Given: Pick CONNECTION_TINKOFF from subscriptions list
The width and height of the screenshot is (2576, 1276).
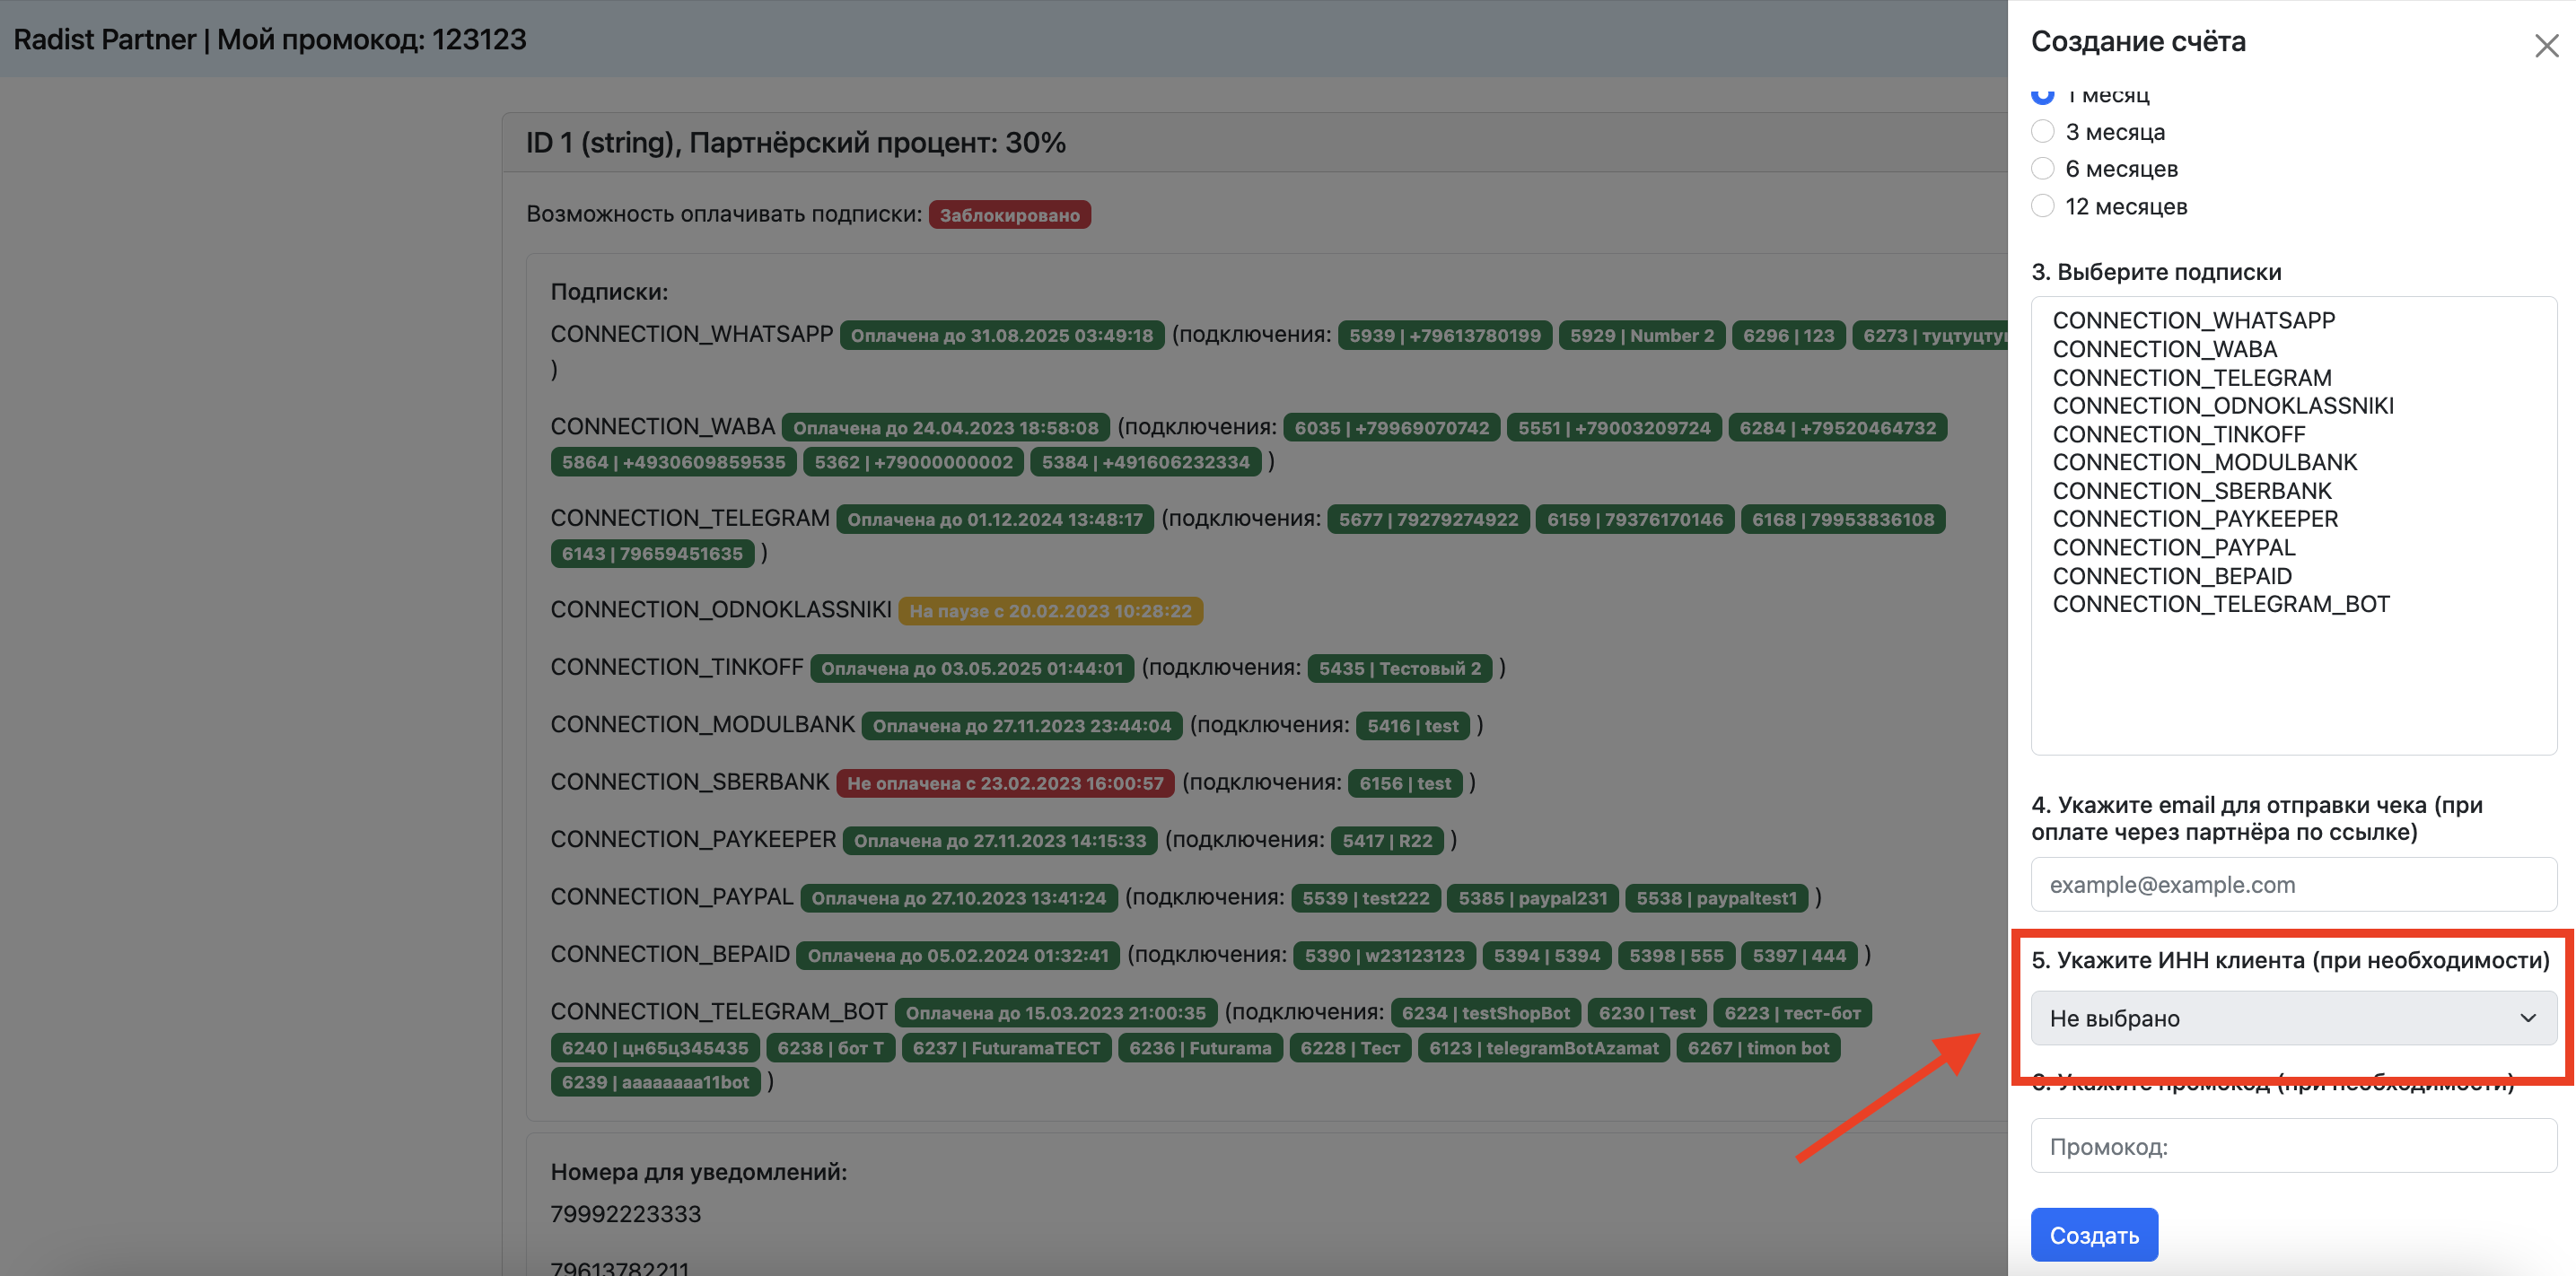Looking at the screenshot, I should [x=2178, y=434].
